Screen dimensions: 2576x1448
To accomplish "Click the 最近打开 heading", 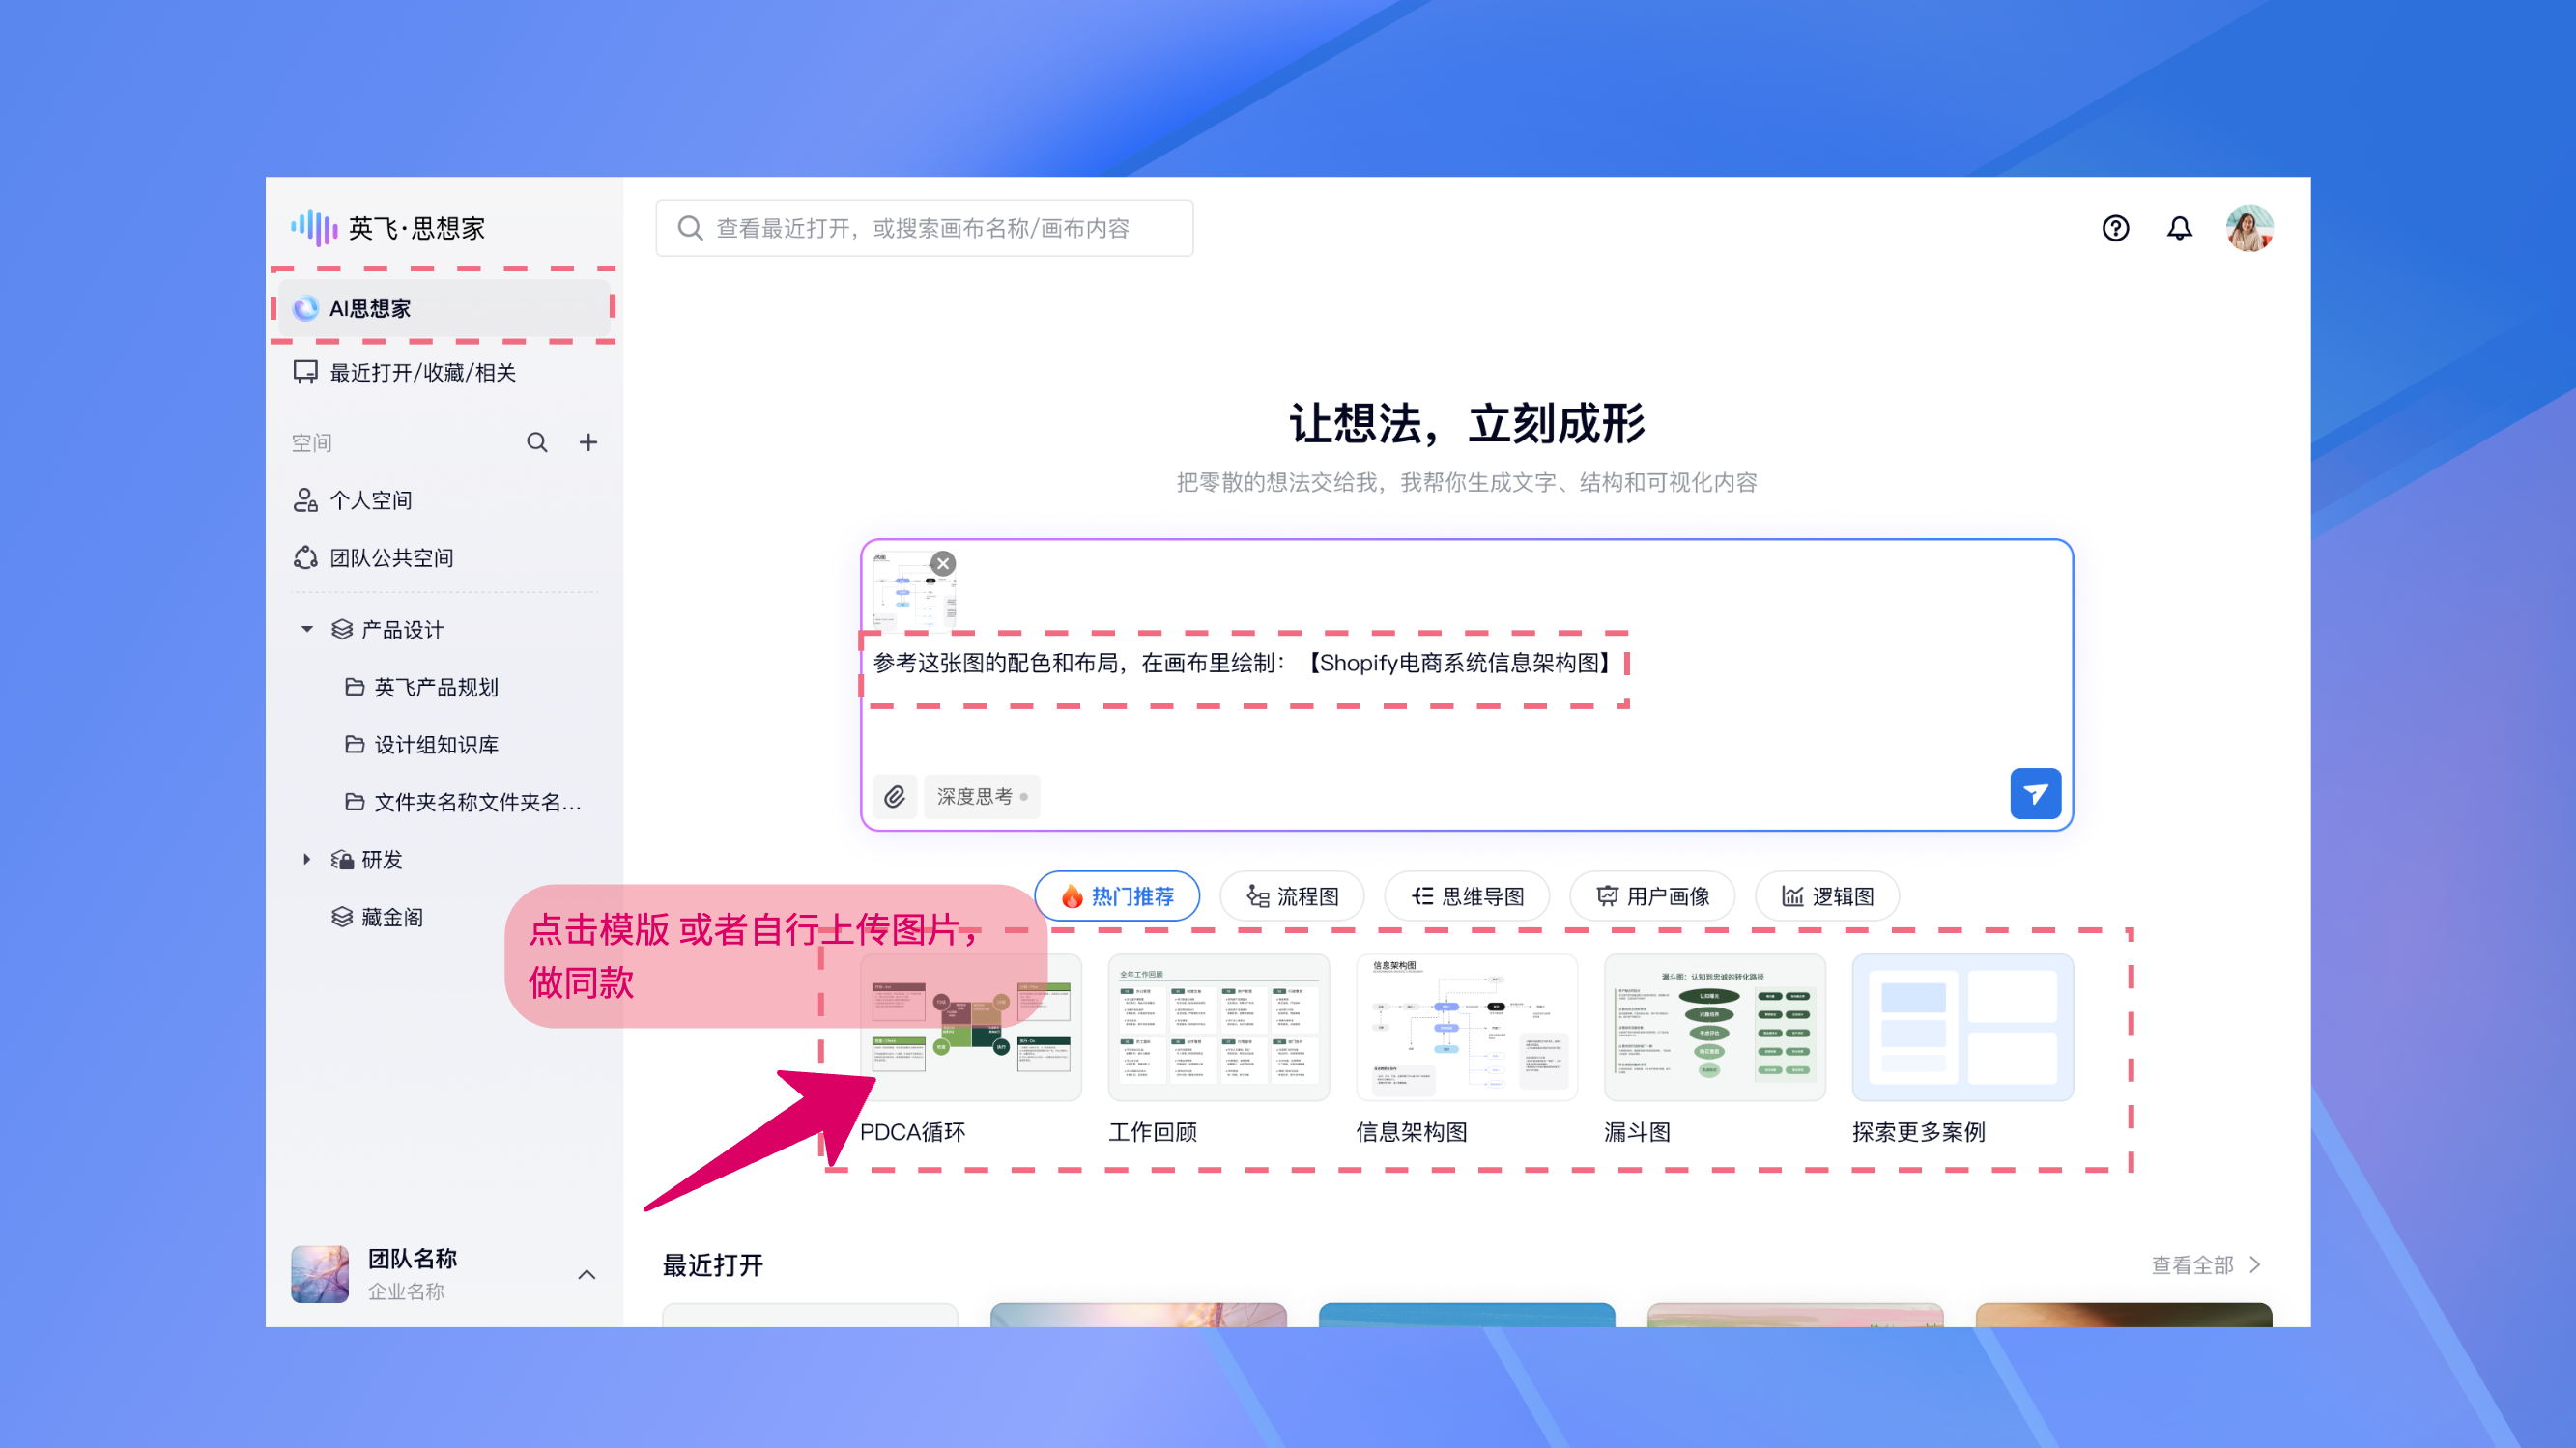I will [x=713, y=1265].
